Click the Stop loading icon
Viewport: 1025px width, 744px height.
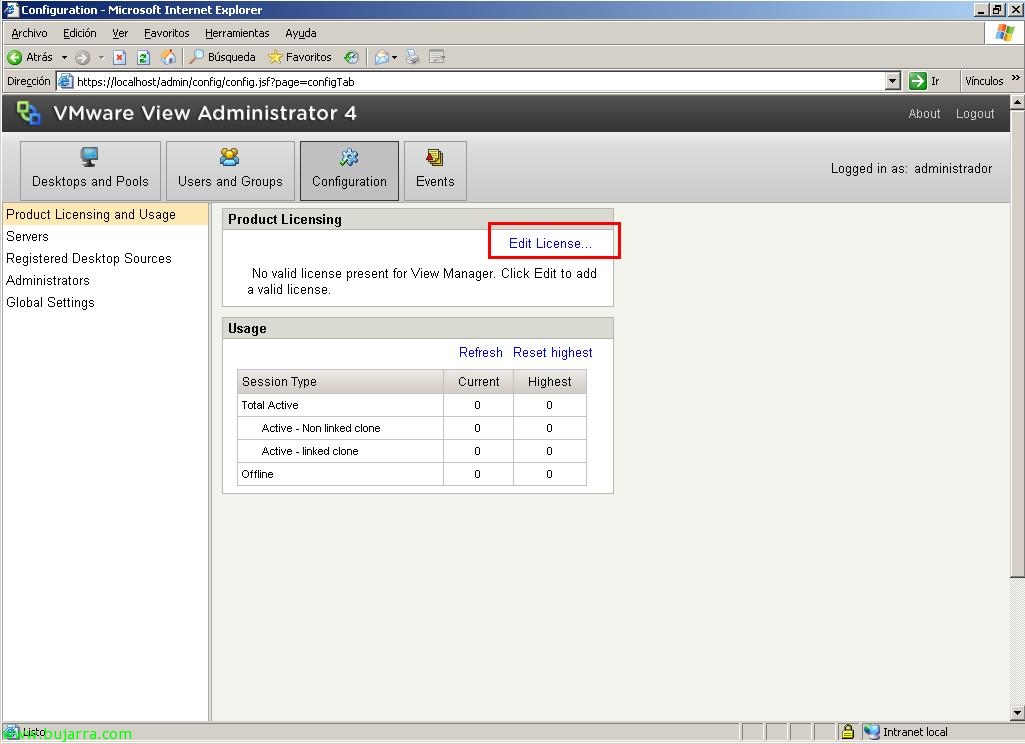point(120,58)
